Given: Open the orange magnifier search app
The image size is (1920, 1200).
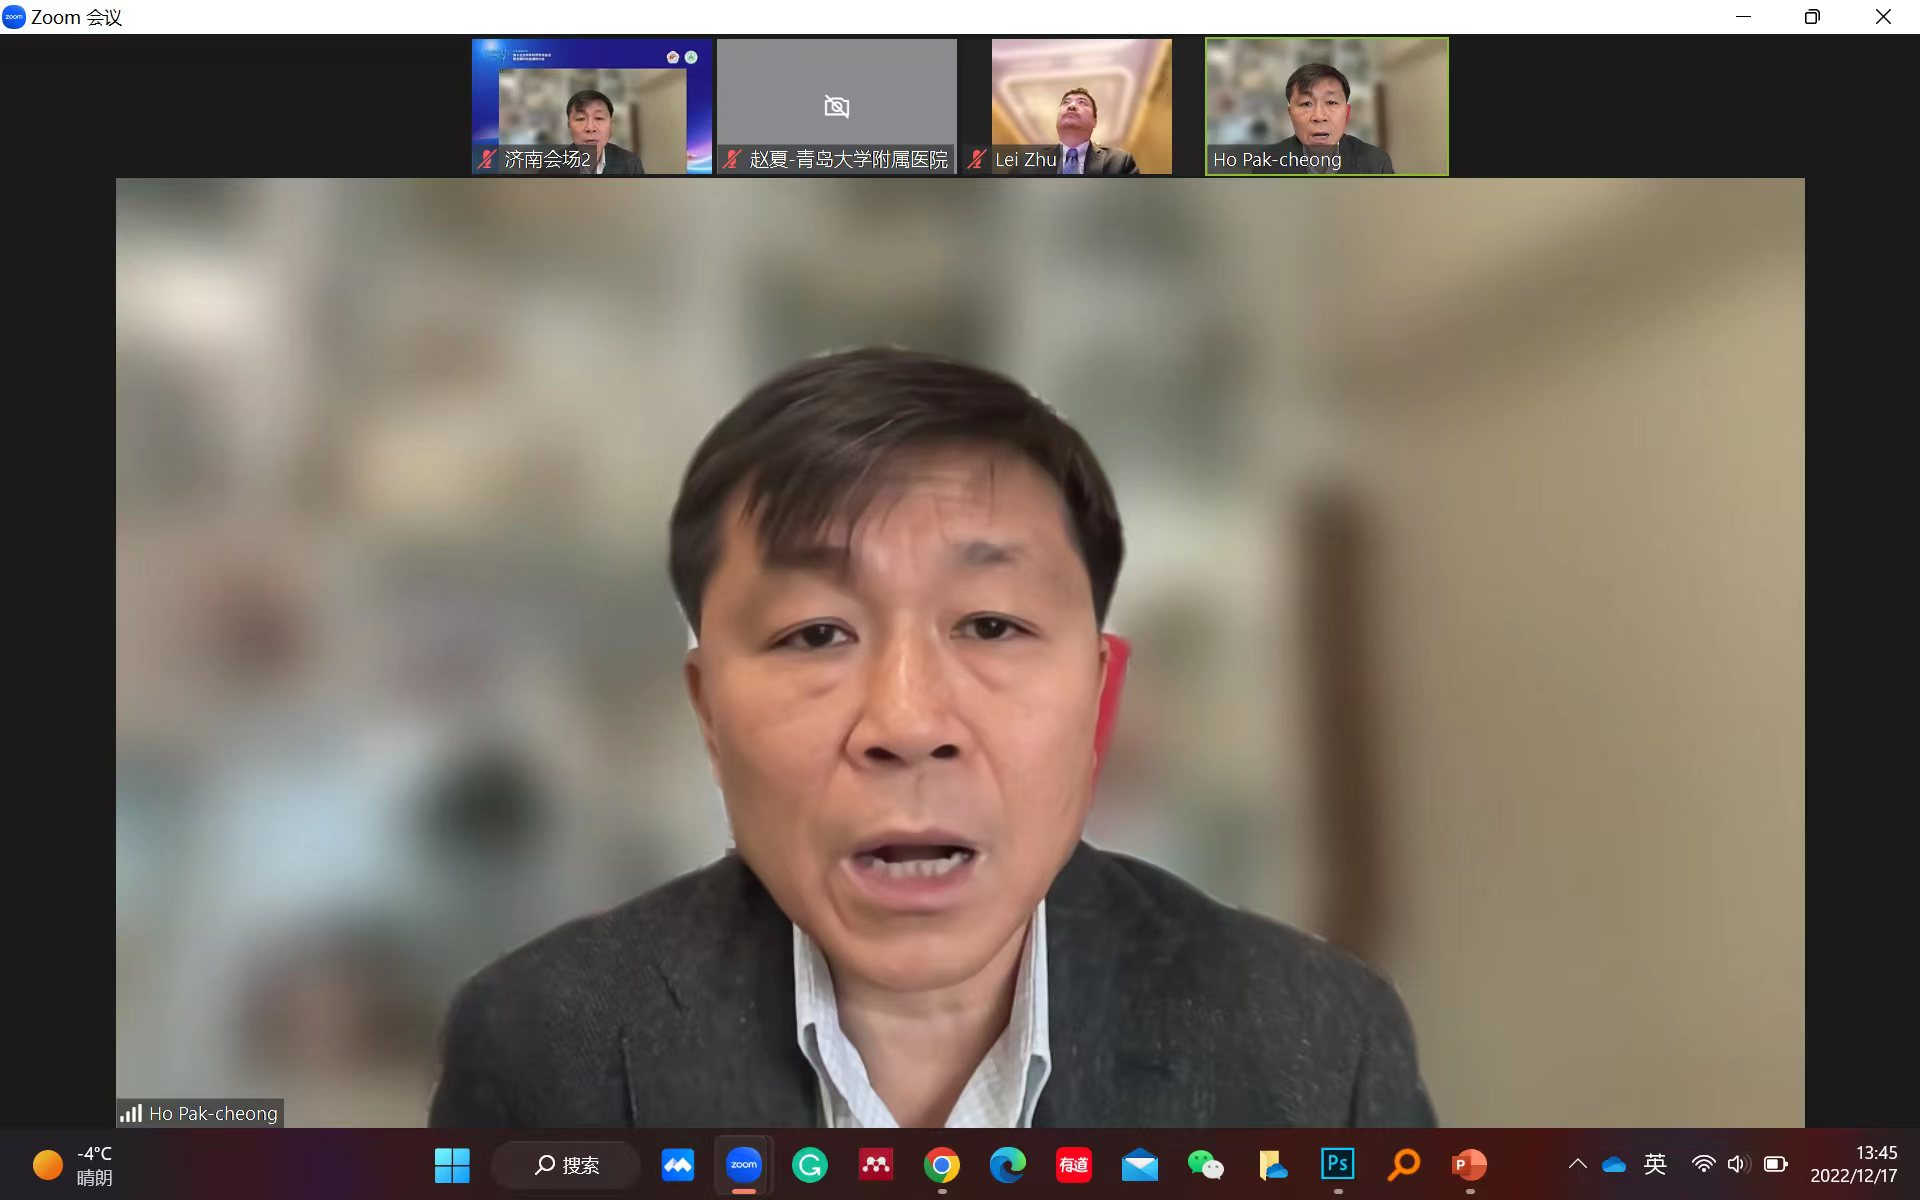Looking at the screenshot, I should coord(1404,1165).
